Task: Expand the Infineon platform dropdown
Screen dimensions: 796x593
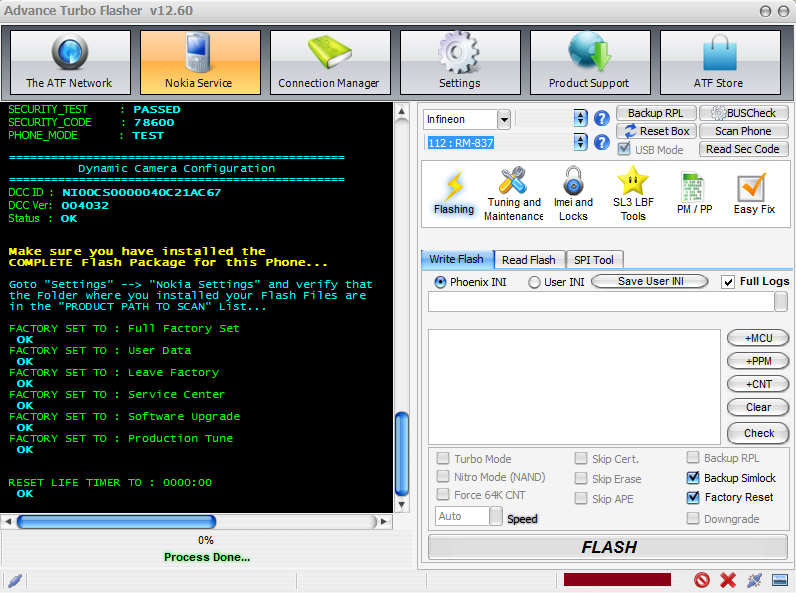Action: (x=503, y=120)
